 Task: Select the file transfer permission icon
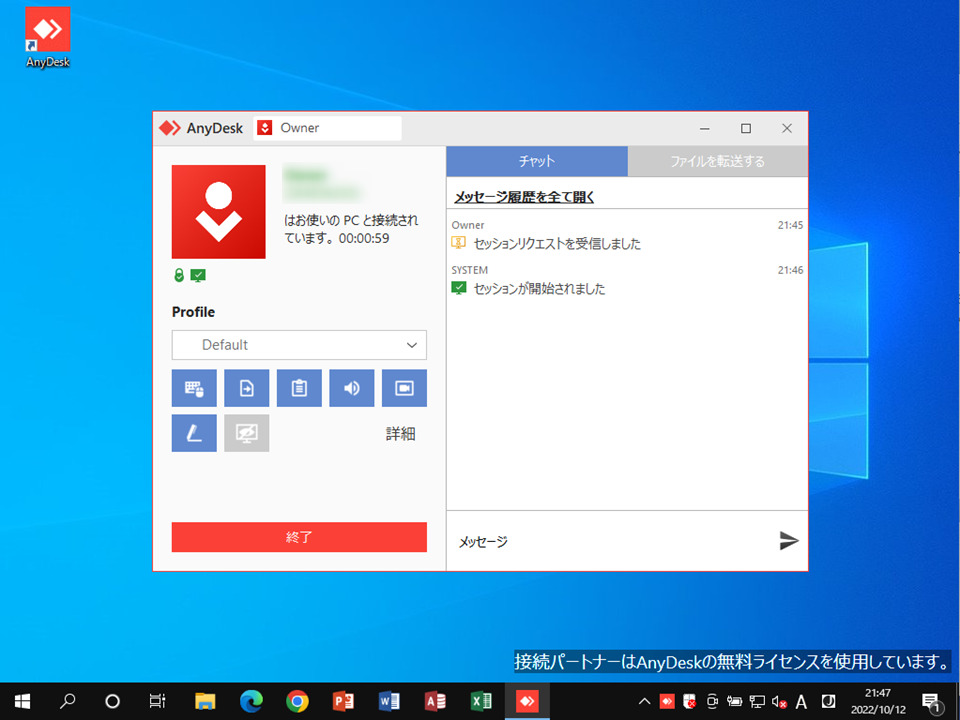[246, 388]
